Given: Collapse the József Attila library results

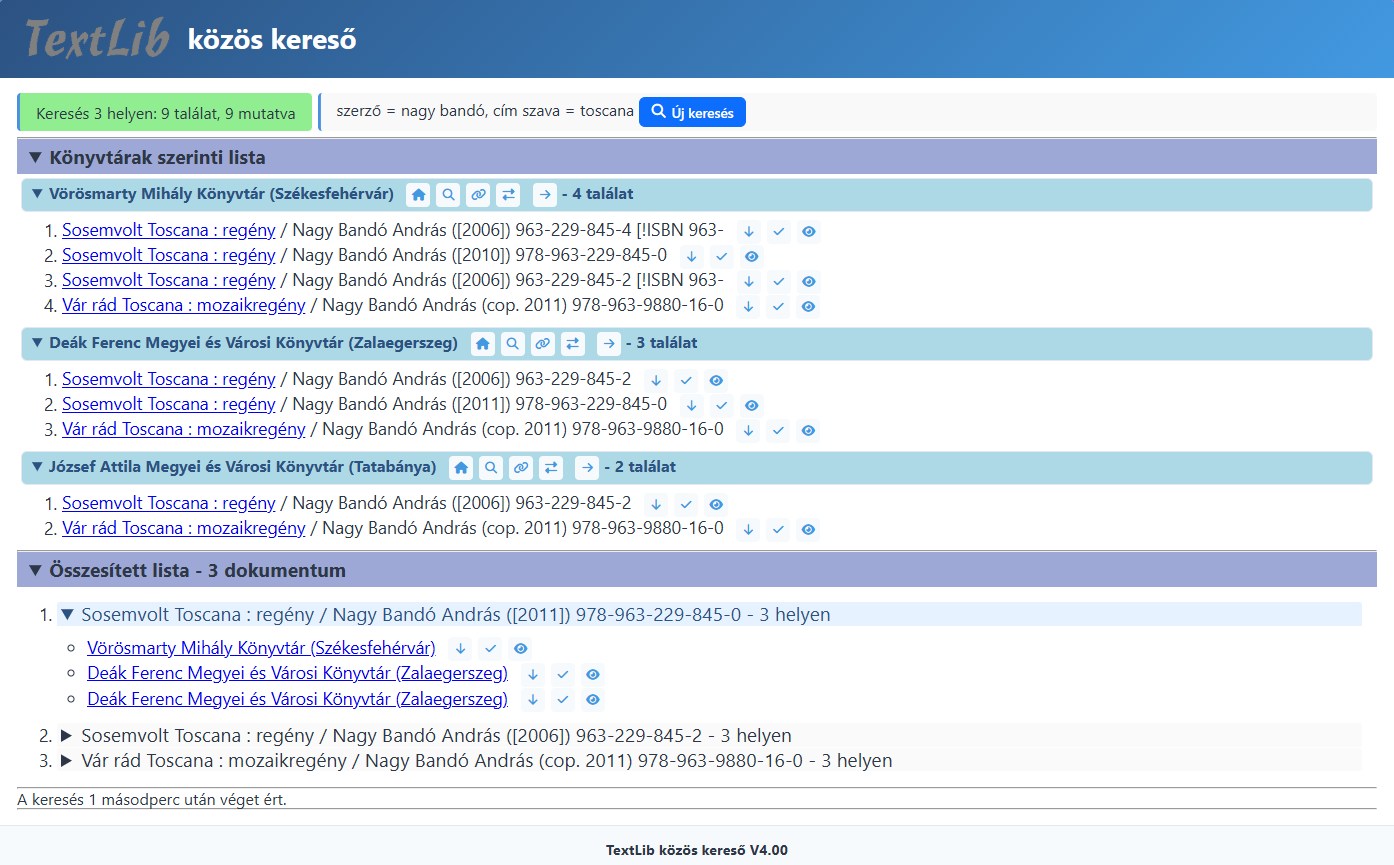Looking at the screenshot, I should tap(37, 467).
